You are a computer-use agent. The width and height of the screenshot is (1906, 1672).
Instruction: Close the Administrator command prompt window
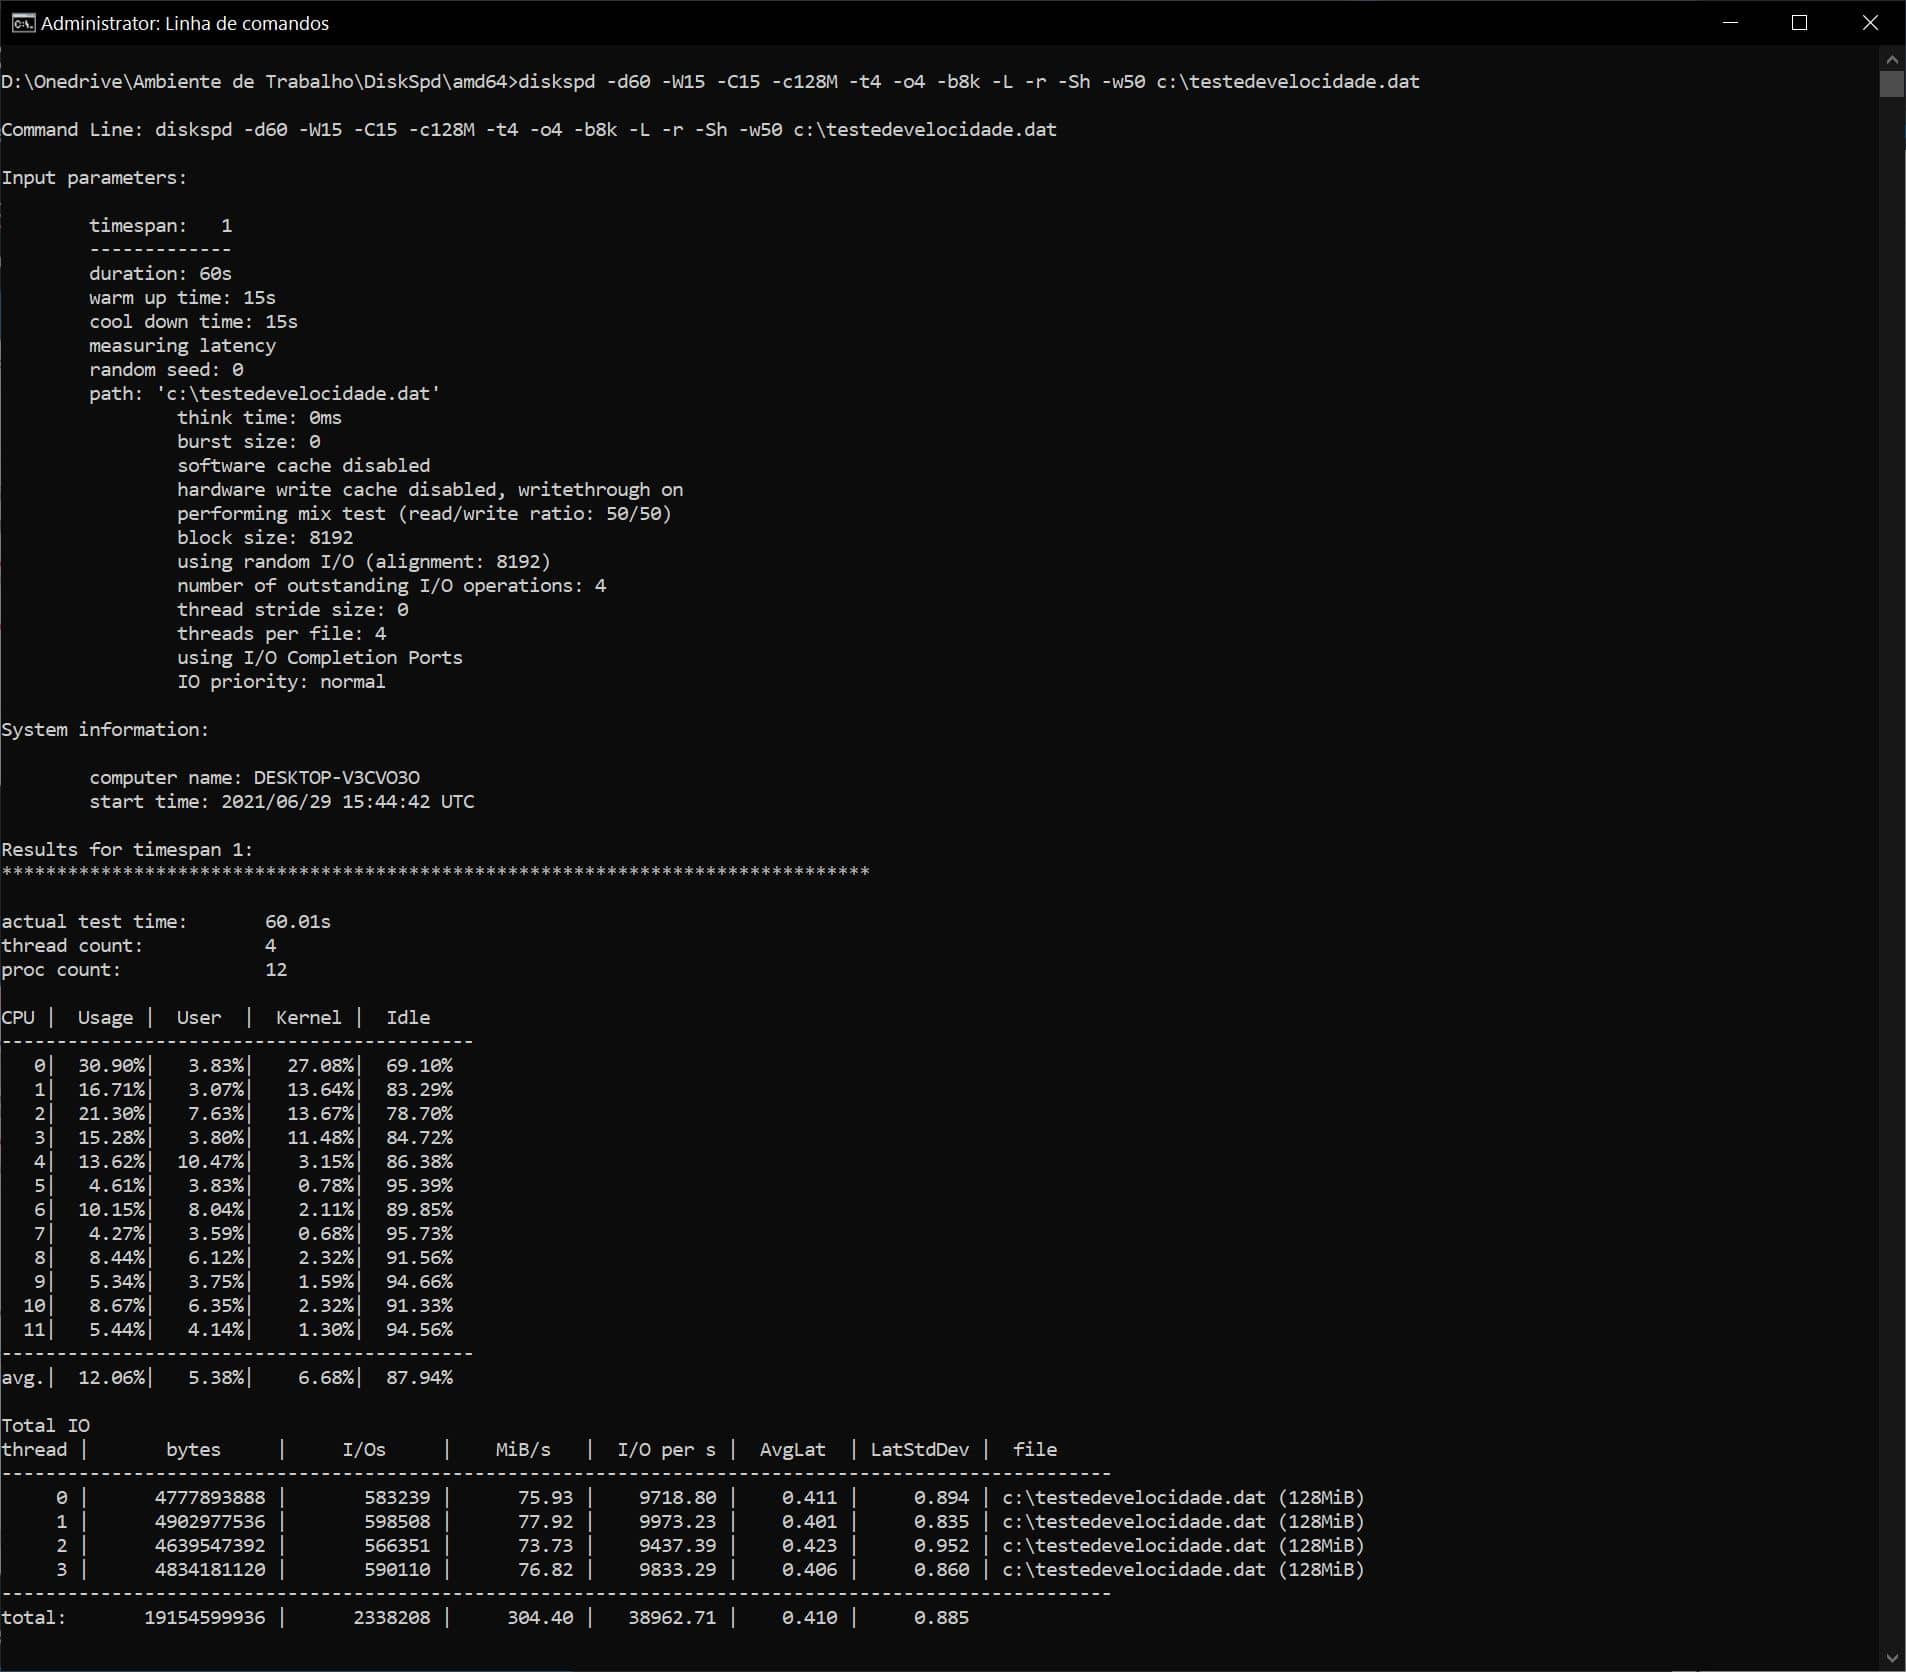[1869, 23]
